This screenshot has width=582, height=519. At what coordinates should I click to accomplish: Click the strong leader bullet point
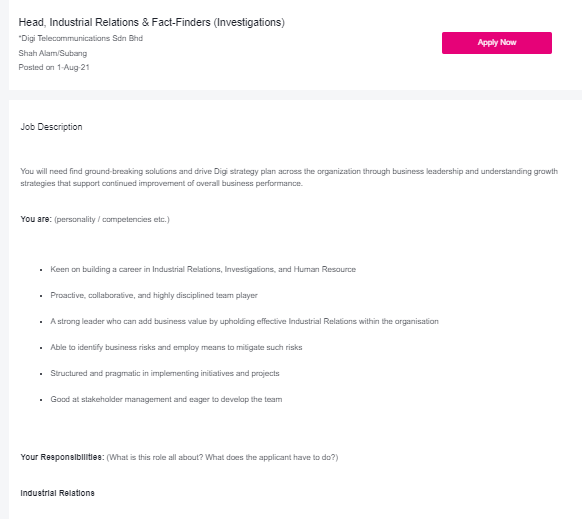[244, 321]
